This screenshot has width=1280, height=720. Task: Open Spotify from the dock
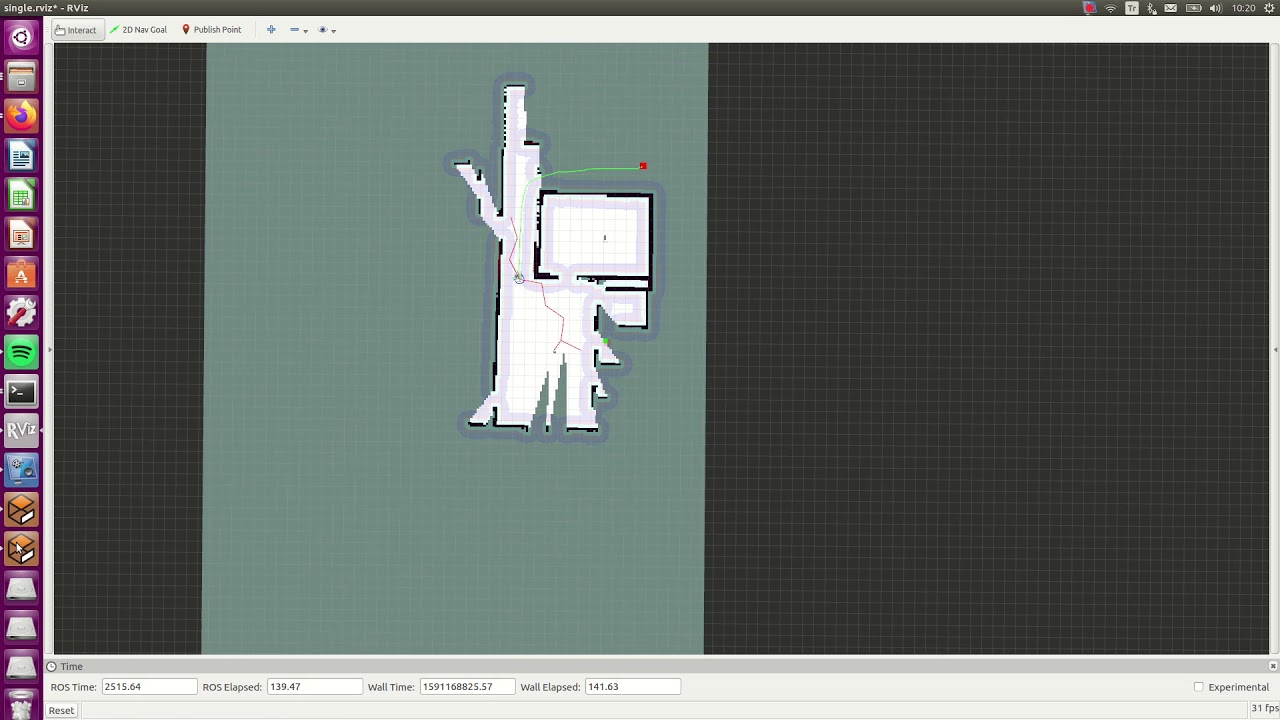[x=21, y=352]
